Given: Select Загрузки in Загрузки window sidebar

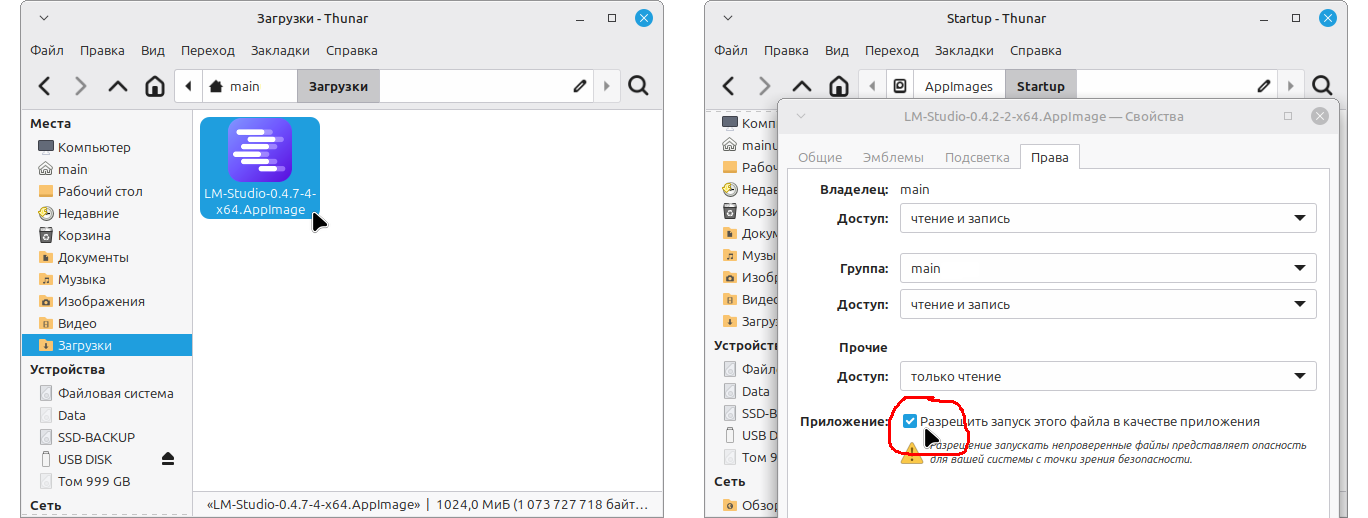Looking at the screenshot, I should coord(107,345).
